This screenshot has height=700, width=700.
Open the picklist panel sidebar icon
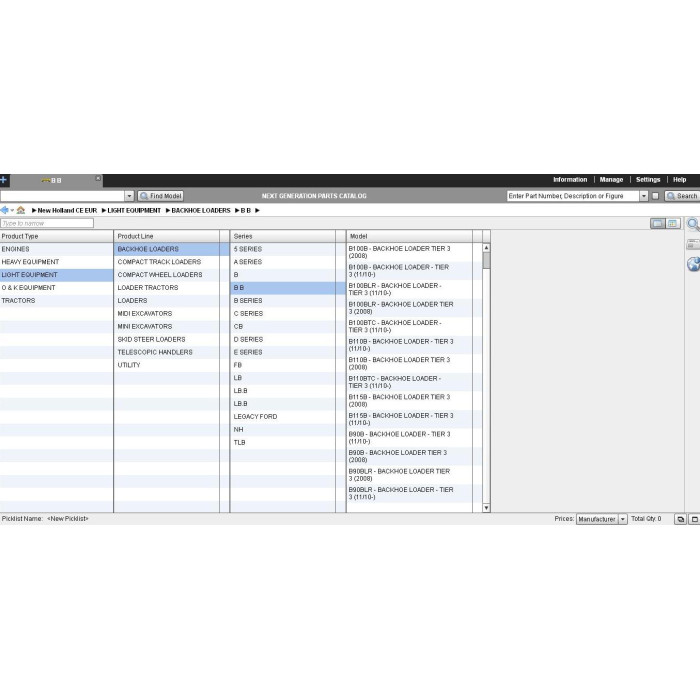693,244
